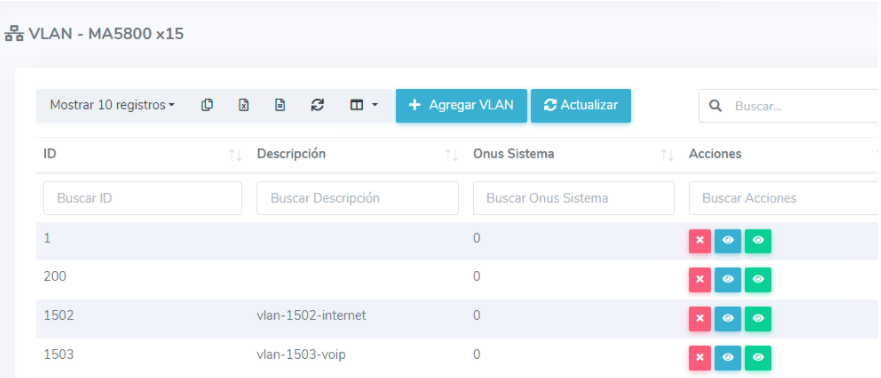Click the Buscar ID filter field
The width and height of the screenshot is (881, 378).
(x=143, y=198)
